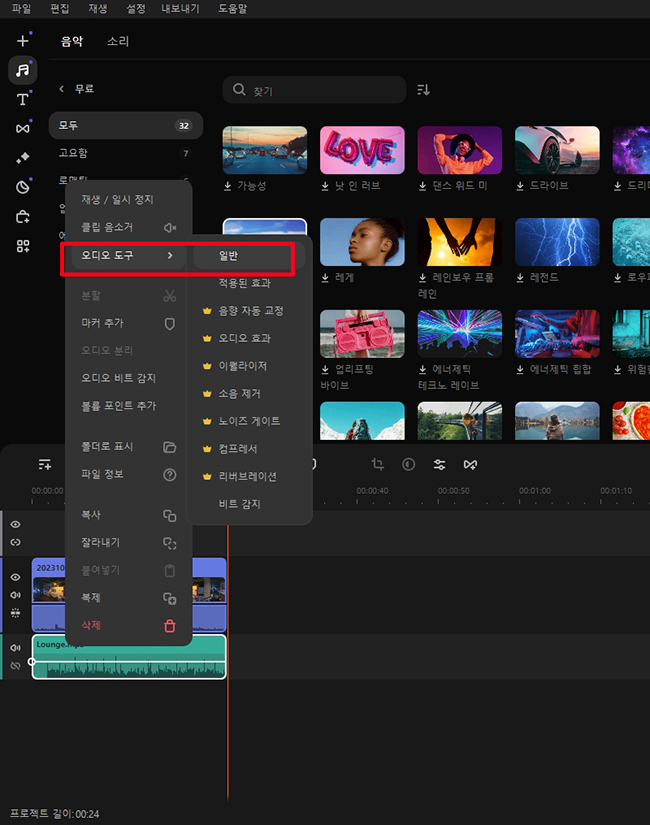Screen dimensions: 650x825
Task: Download the 가능성 track
Action: 227,186
